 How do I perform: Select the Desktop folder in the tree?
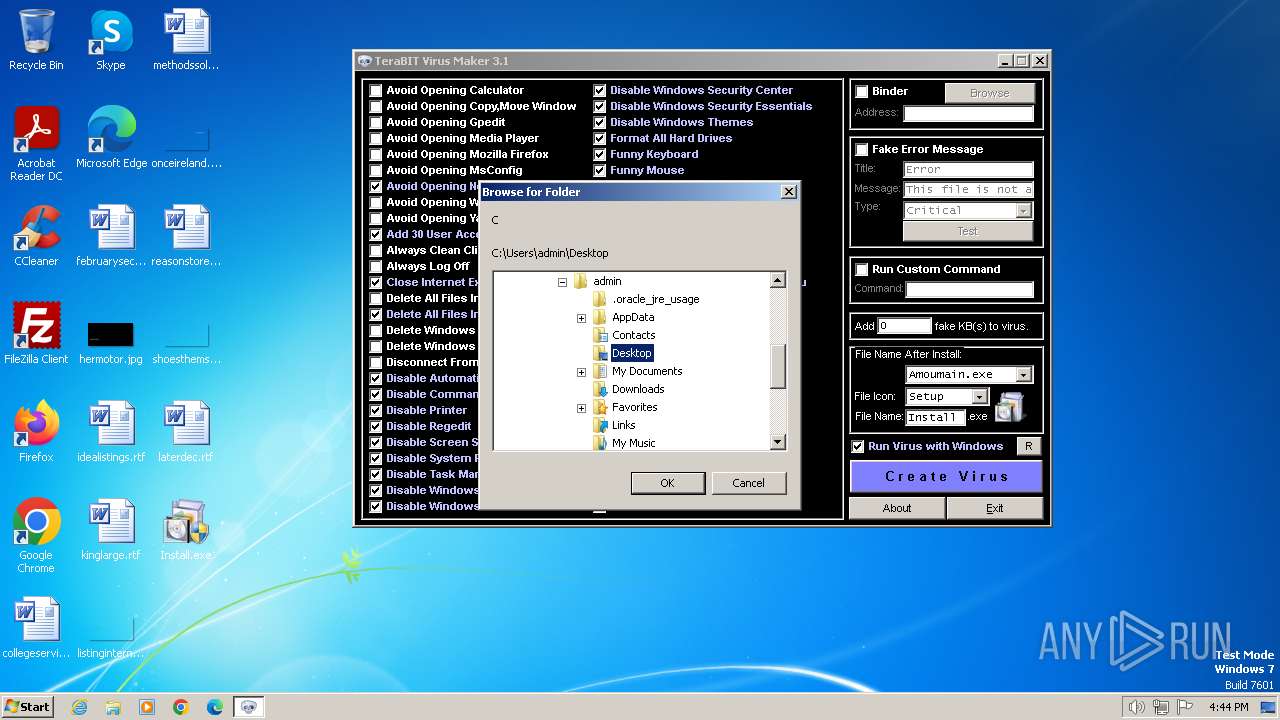click(x=631, y=353)
